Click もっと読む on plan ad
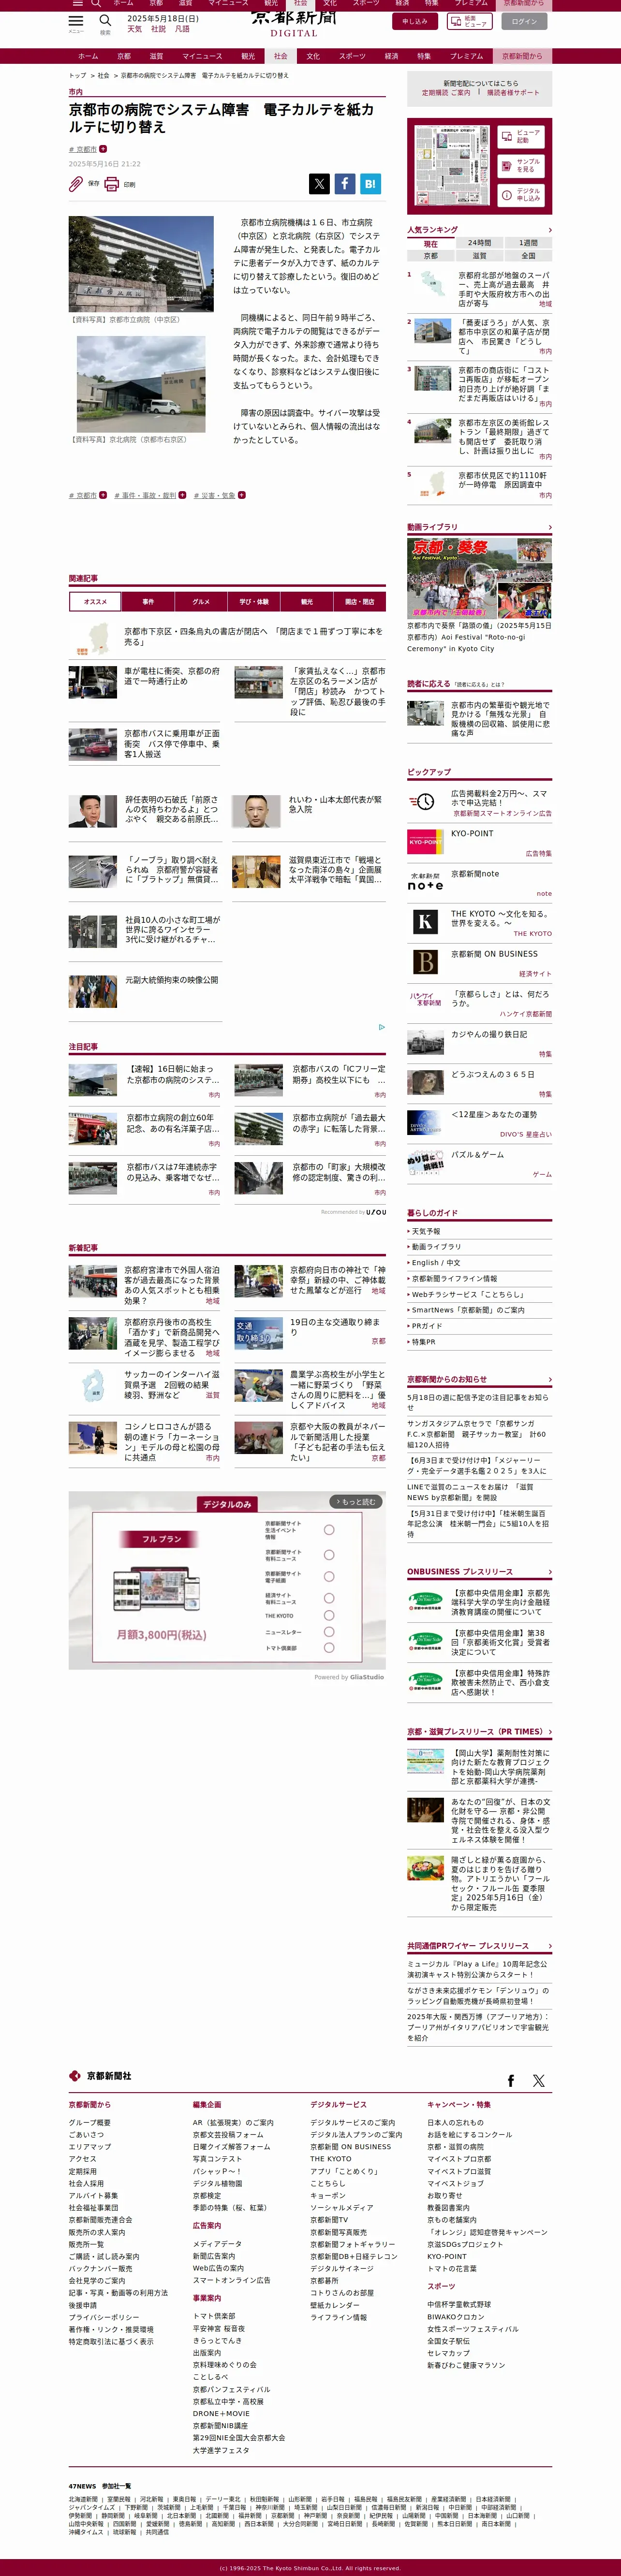Image resolution: width=621 pixels, height=2576 pixels. coord(356,1502)
